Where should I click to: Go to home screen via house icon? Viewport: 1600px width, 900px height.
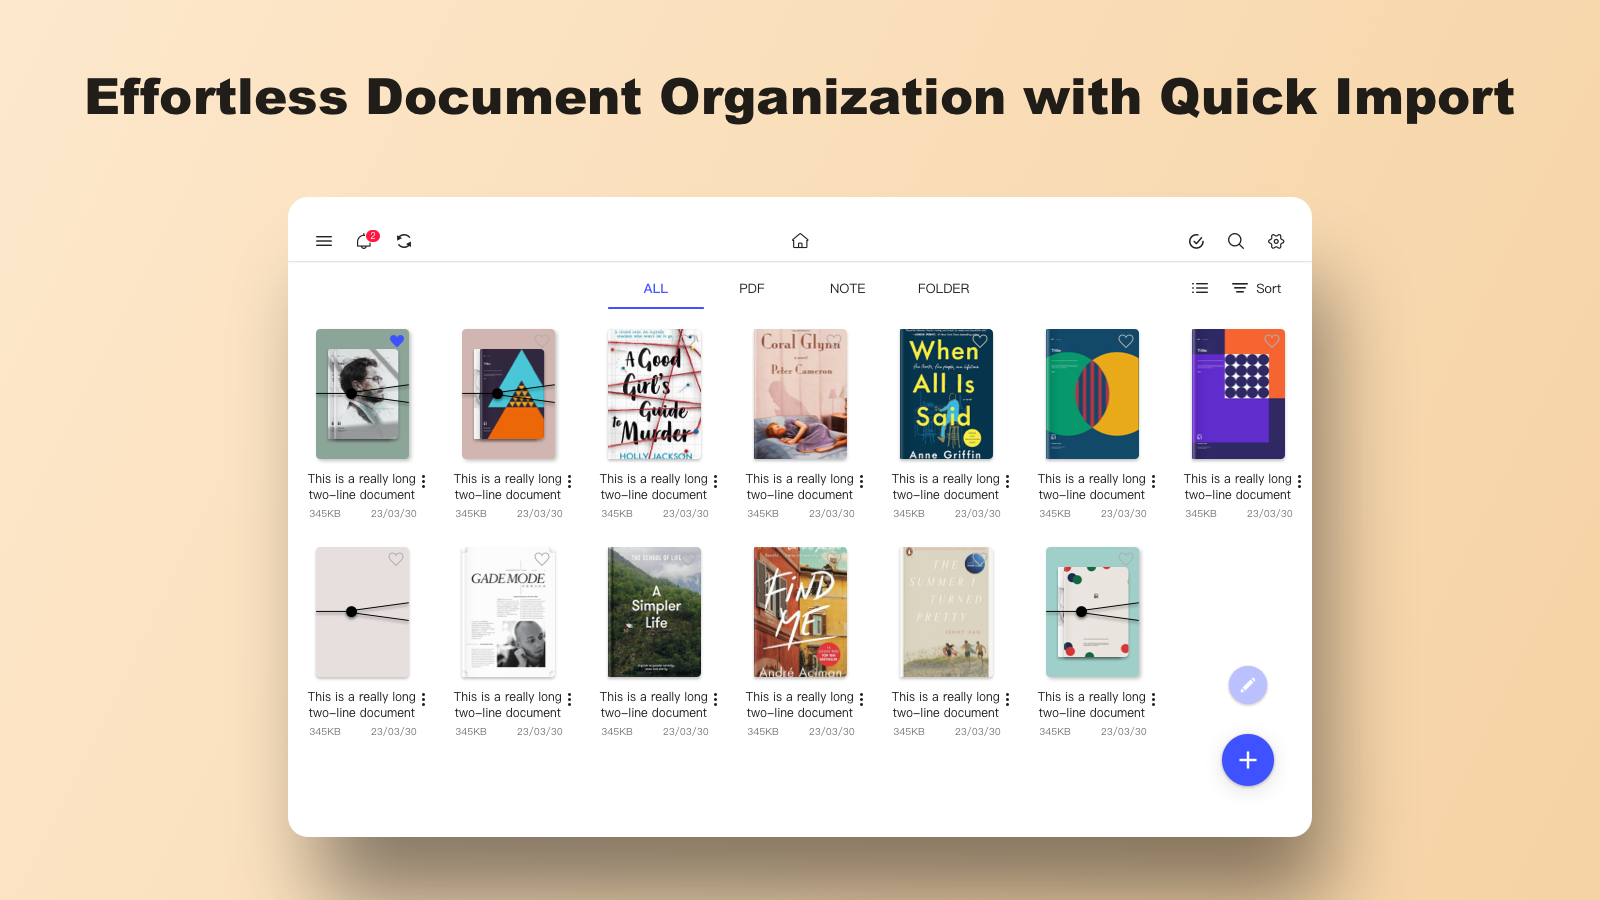tap(800, 240)
